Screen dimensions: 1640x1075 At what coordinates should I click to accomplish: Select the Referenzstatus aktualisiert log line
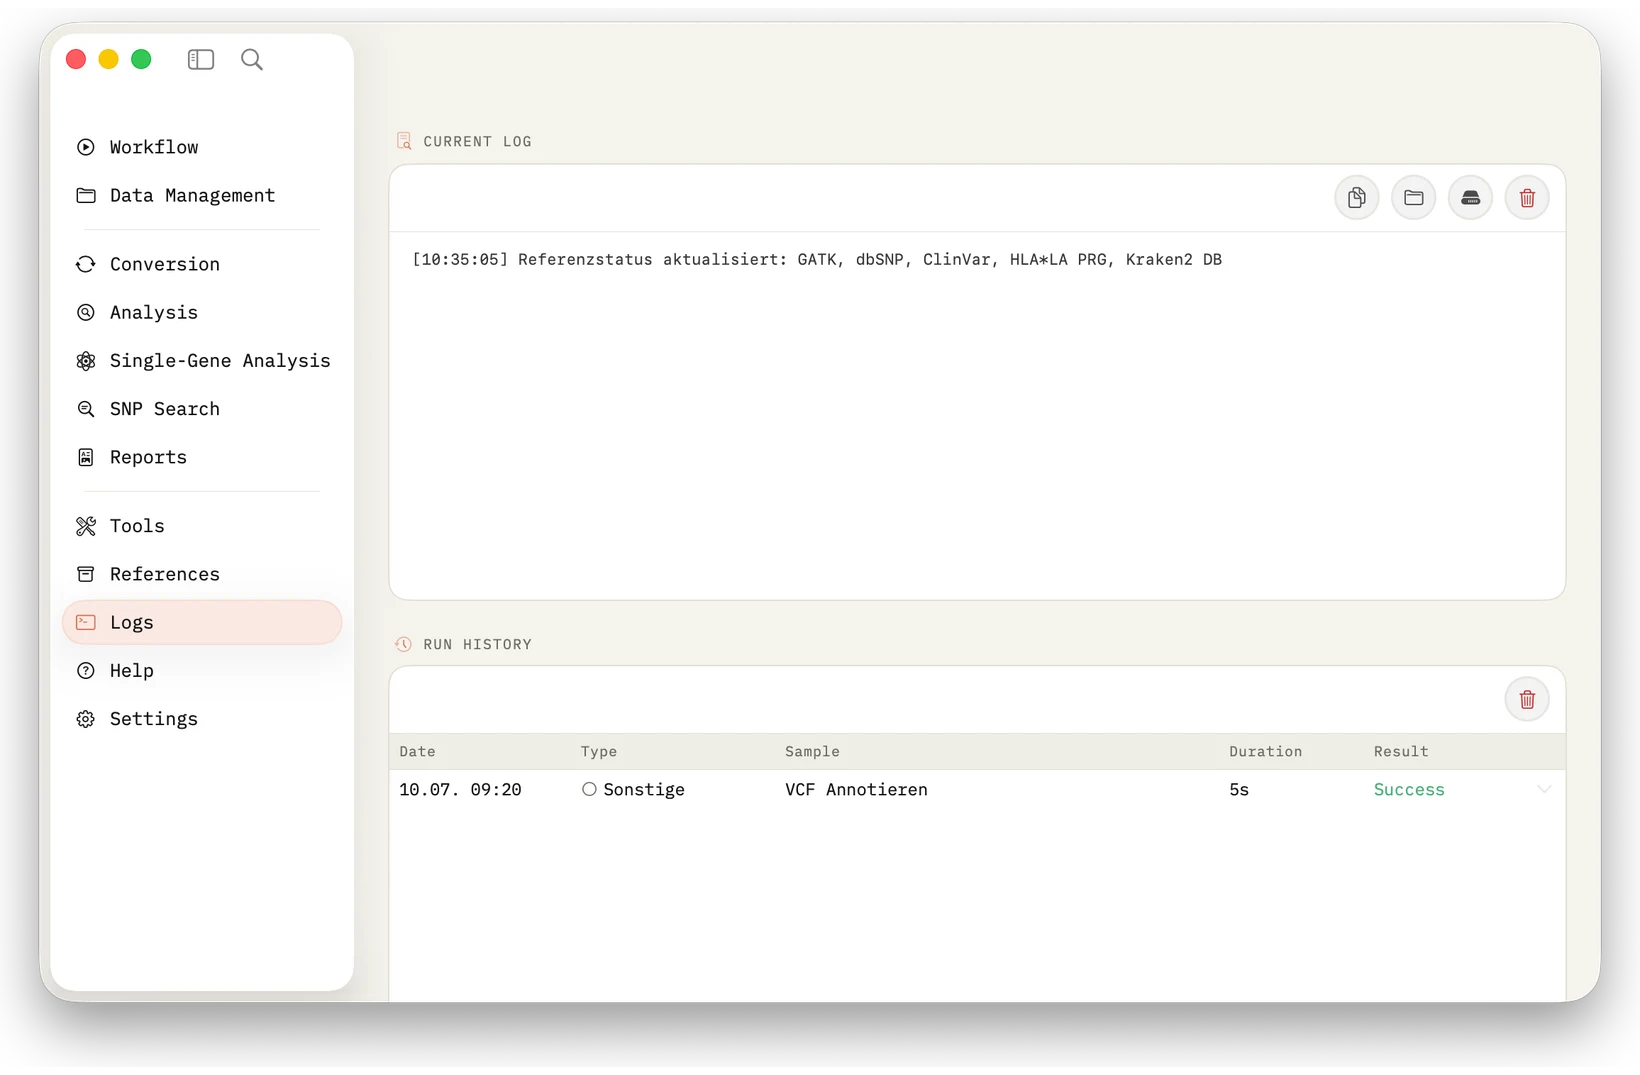point(817,259)
